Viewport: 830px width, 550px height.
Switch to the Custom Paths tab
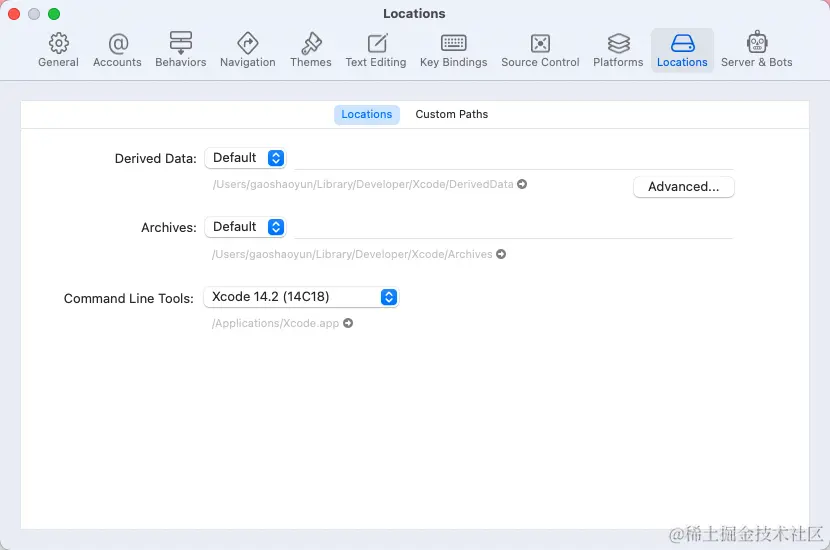(452, 114)
